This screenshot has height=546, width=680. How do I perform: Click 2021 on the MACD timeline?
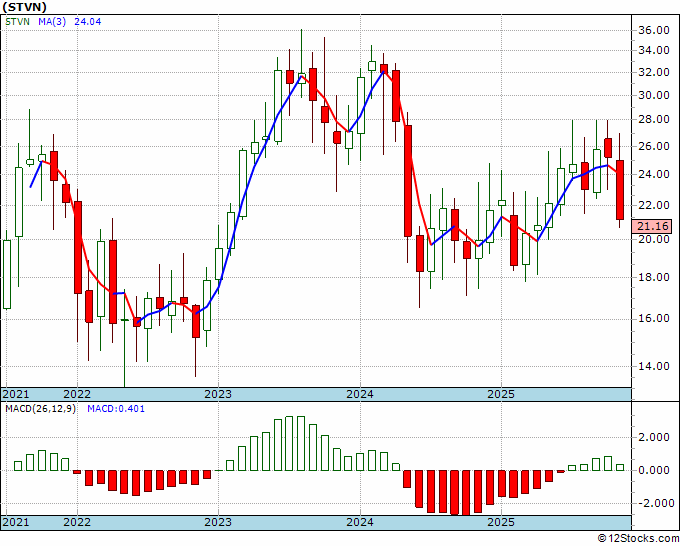pyautogui.click(x=16, y=522)
